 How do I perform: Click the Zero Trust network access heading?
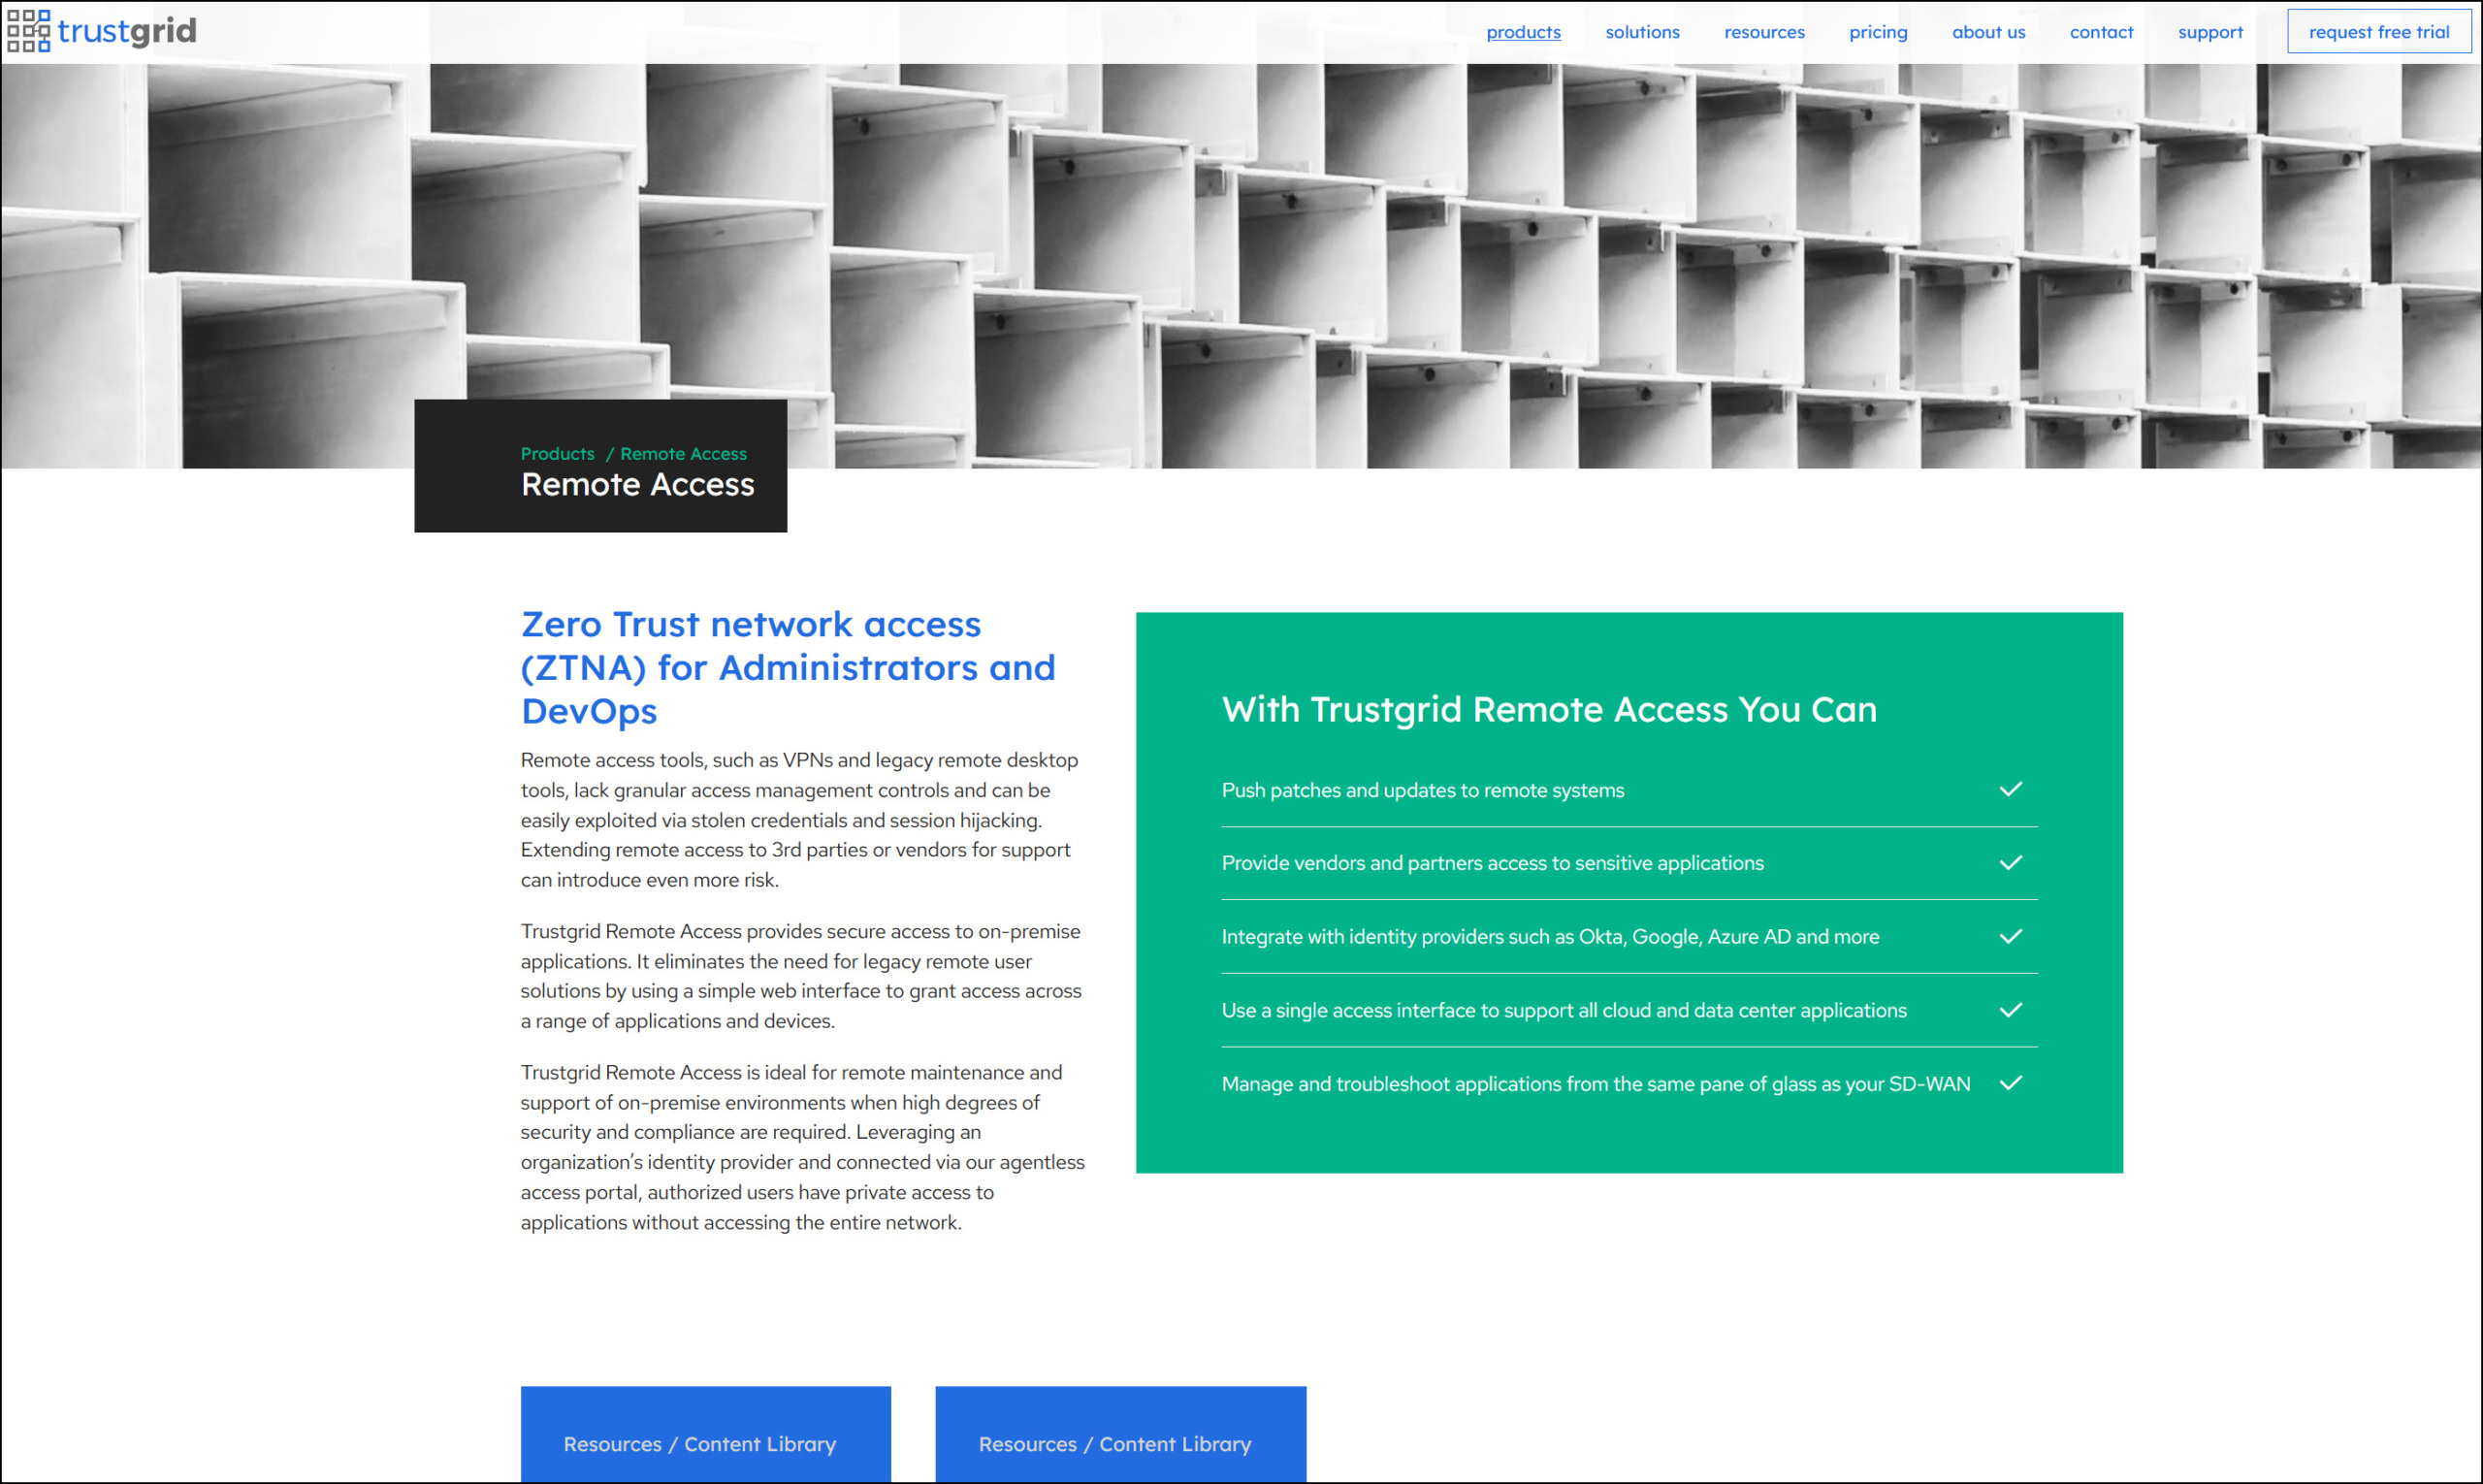788,667
